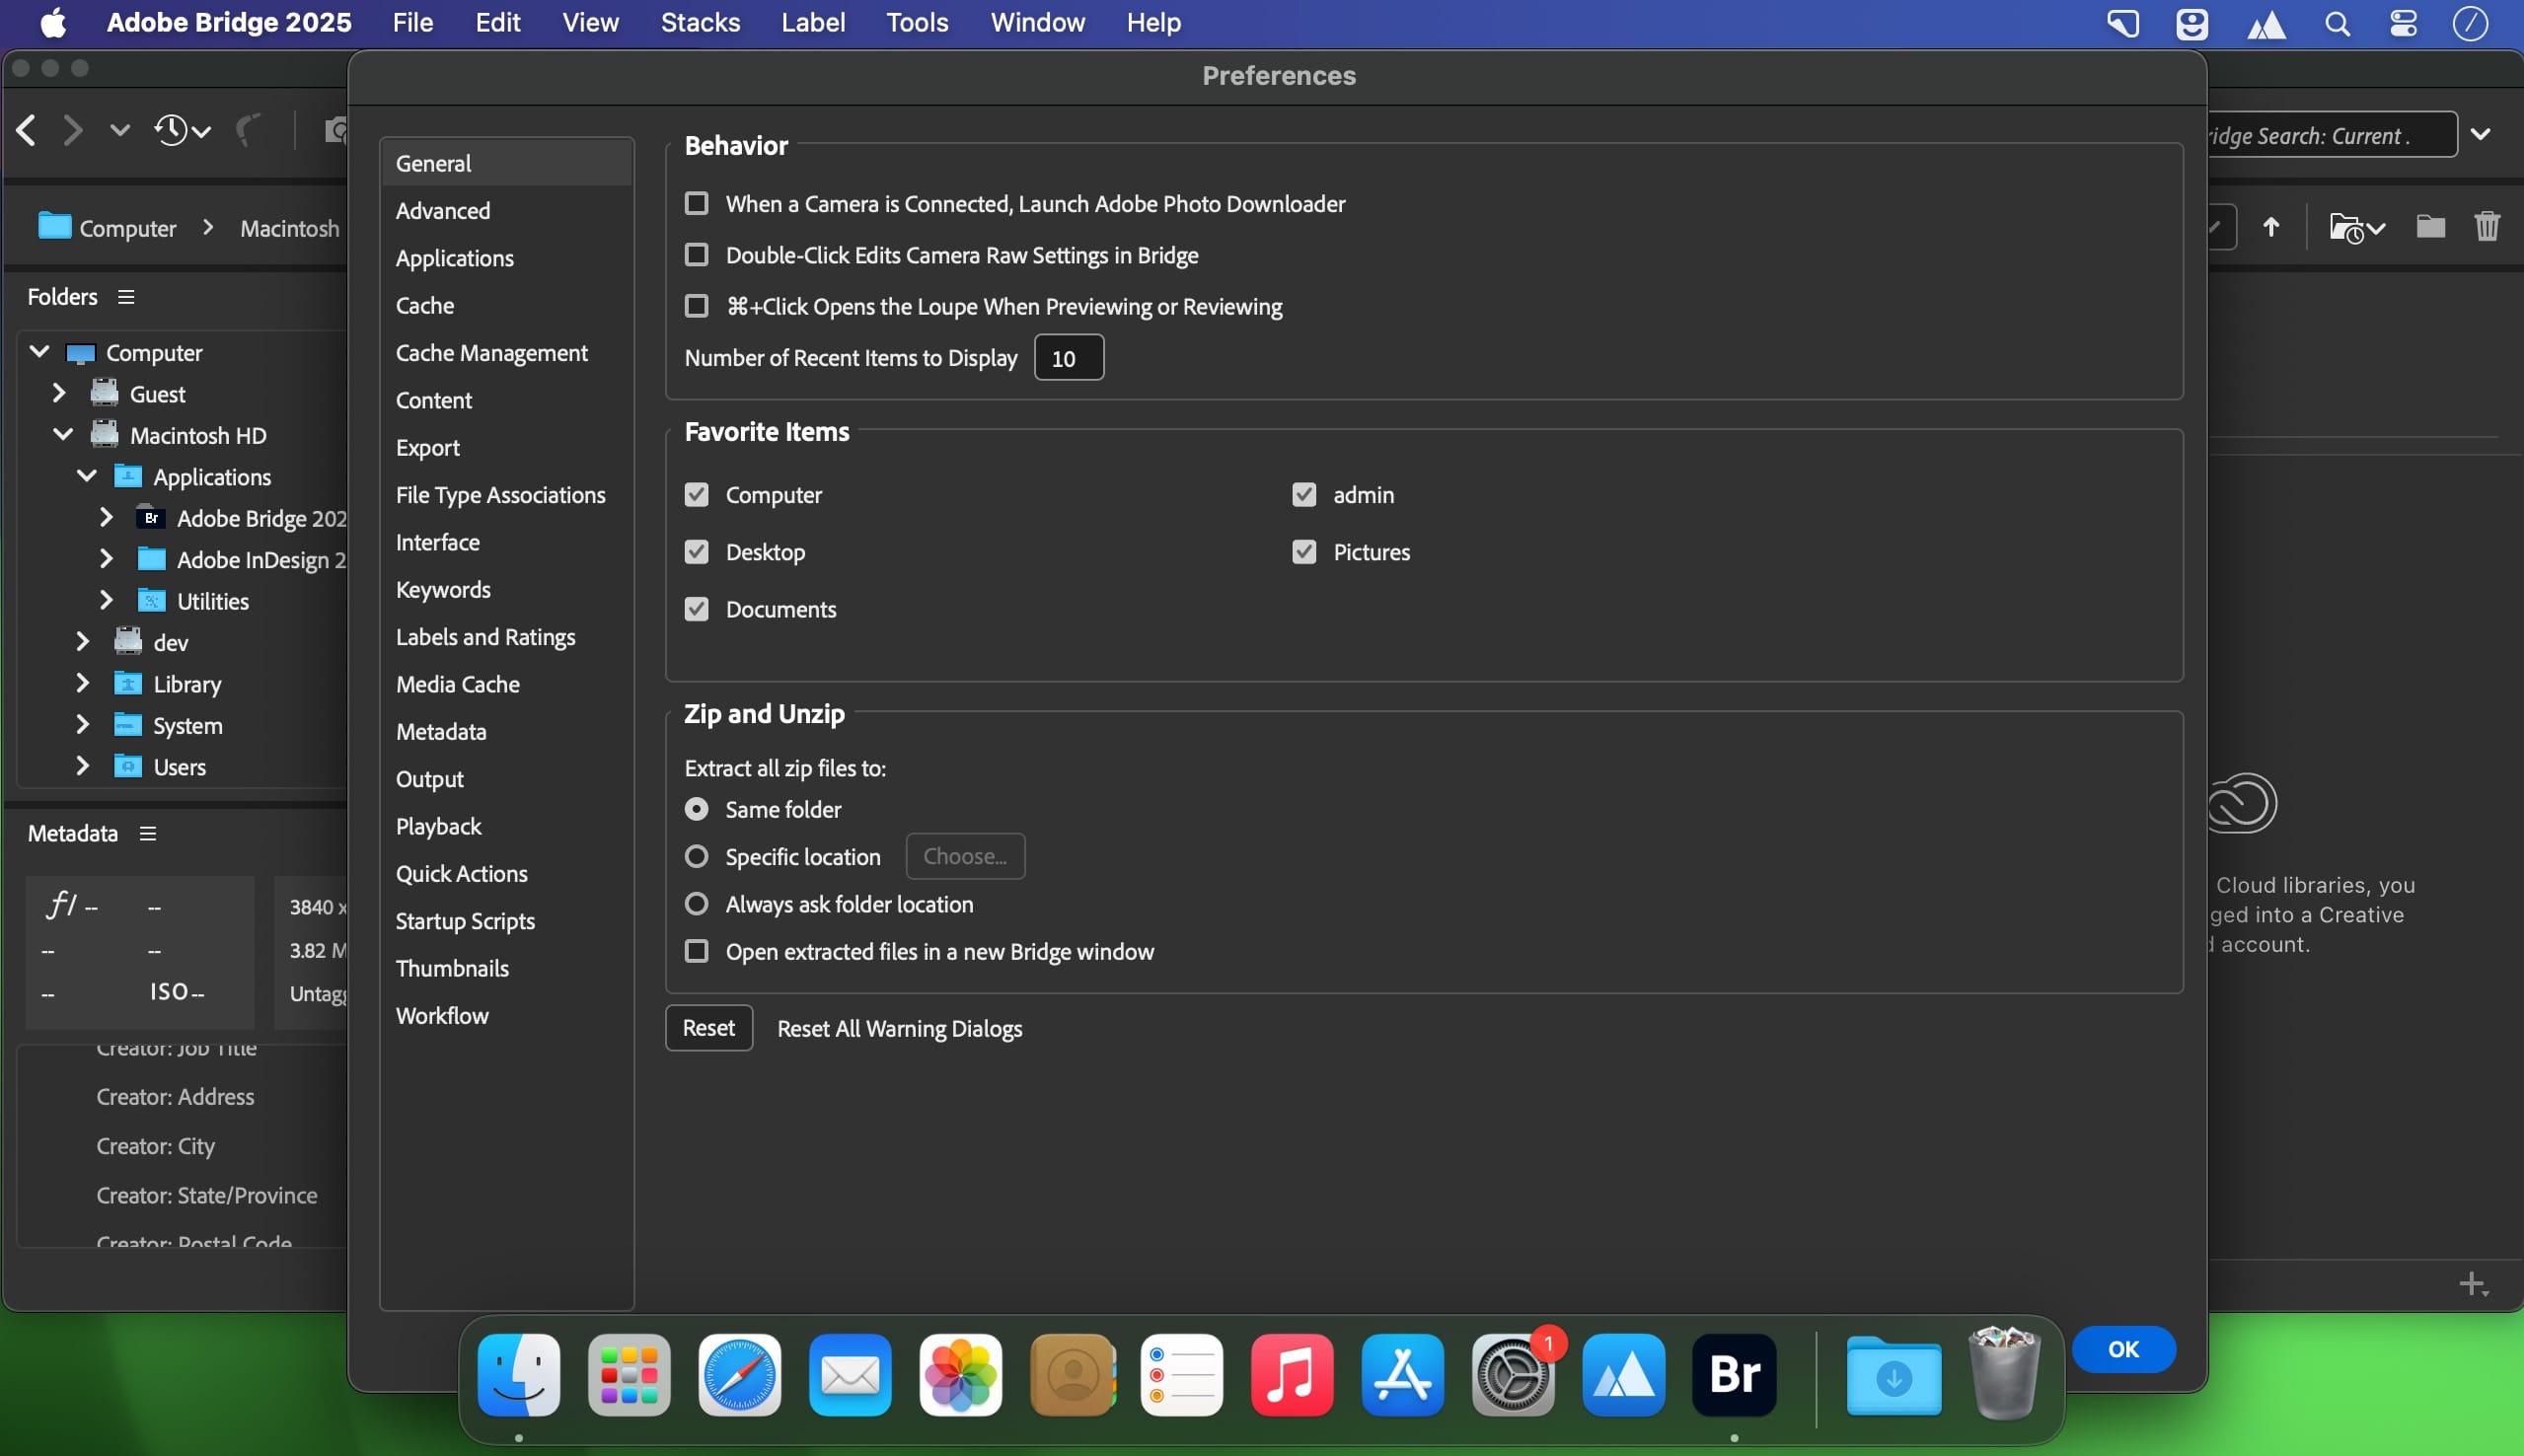Expand the Library folder node

(83, 683)
